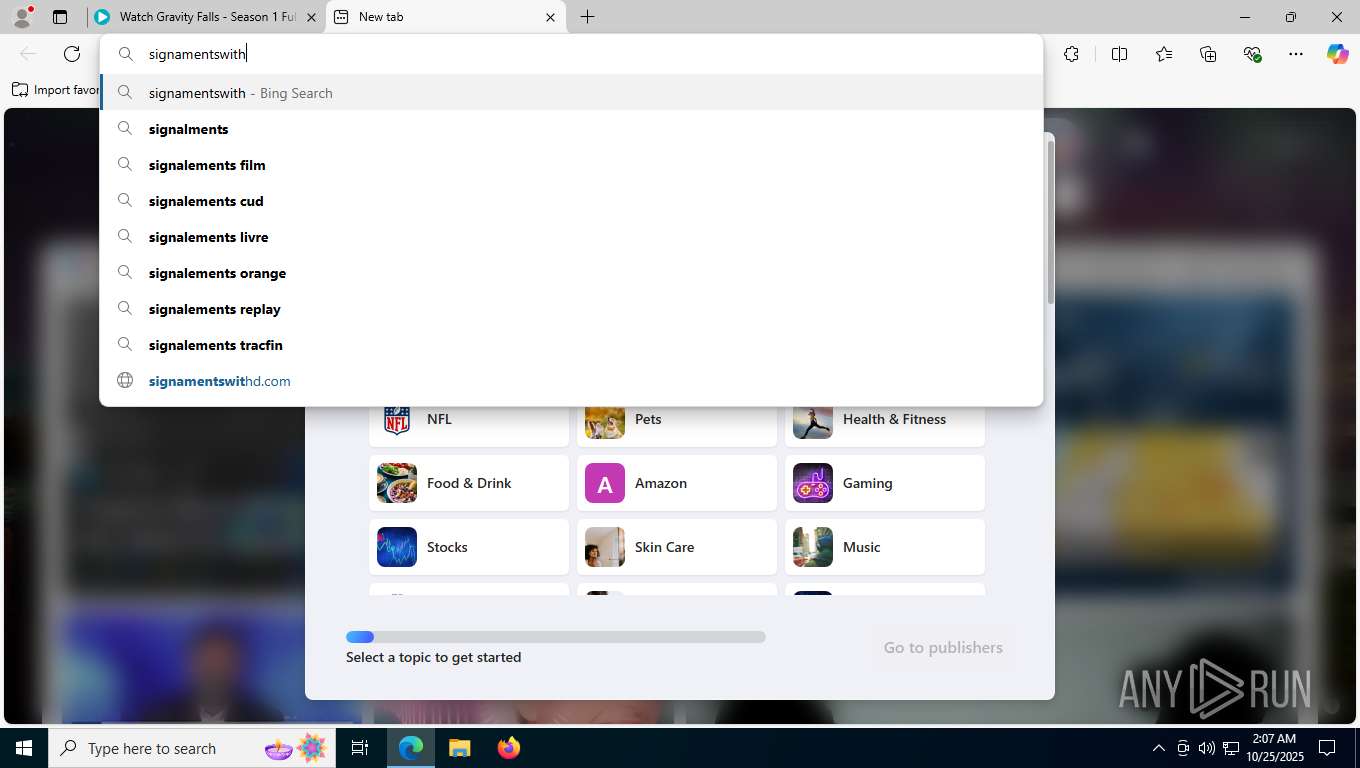Screen dimensions: 1360x768
Task: Open the Collections icon
Action: 1208,54
